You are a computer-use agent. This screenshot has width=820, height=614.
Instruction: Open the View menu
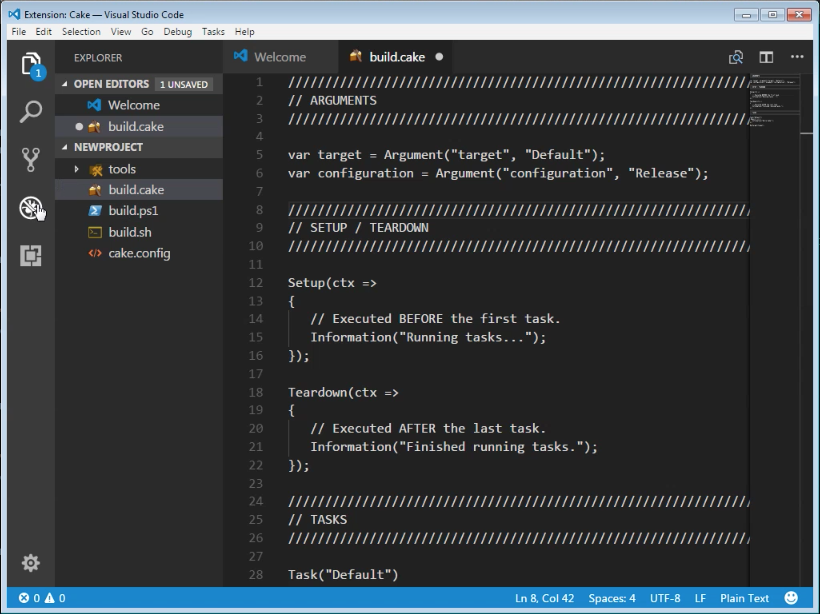pyautogui.click(x=121, y=31)
